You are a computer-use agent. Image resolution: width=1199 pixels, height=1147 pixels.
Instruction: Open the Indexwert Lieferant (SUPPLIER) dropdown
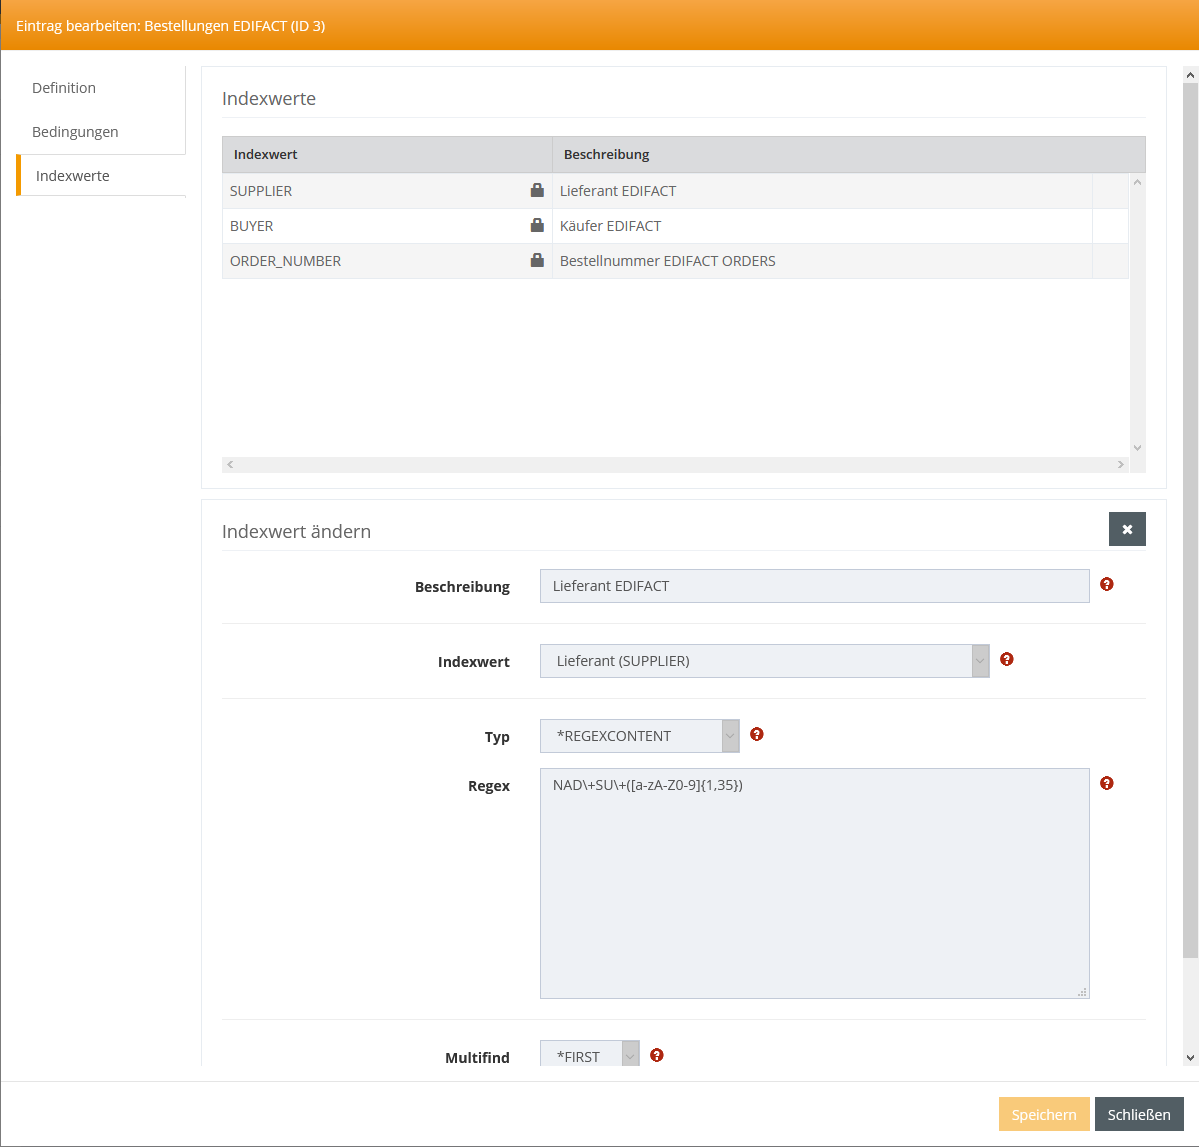[x=764, y=661]
